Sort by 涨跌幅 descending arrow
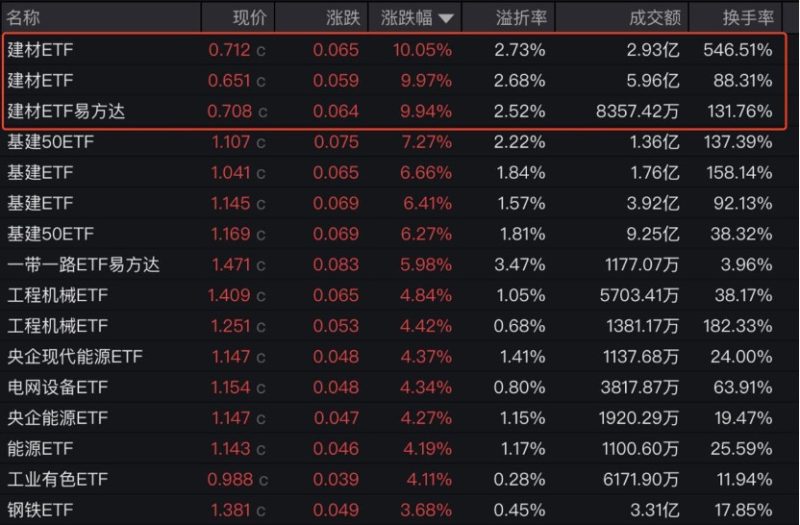The height and width of the screenshot is (525, 800). pyautogui.click(x=445, y=19)
